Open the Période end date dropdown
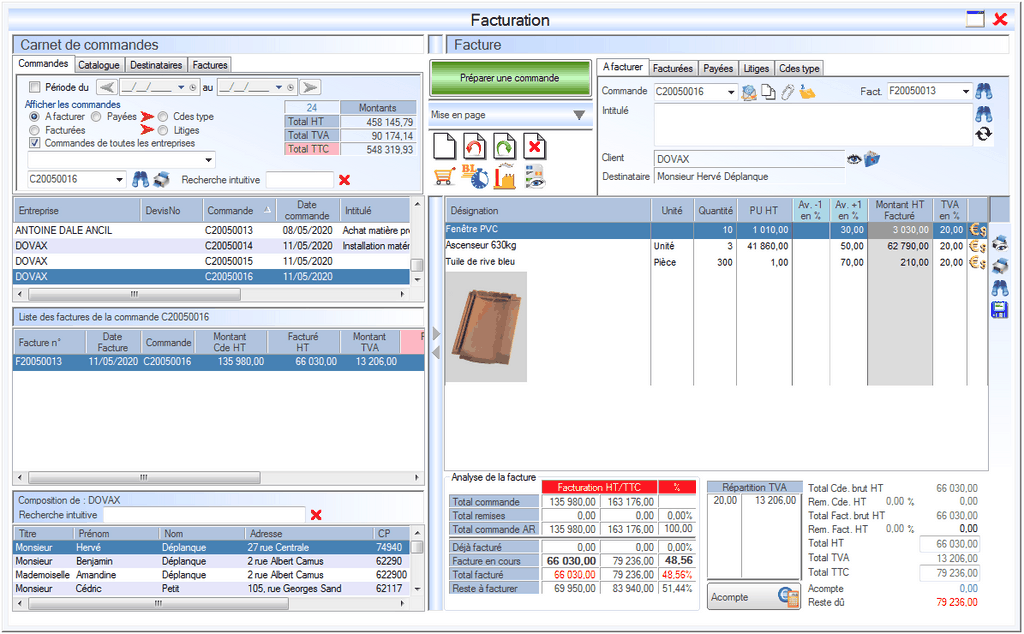This screenshot has width=1024, height=634. point(279,87)
